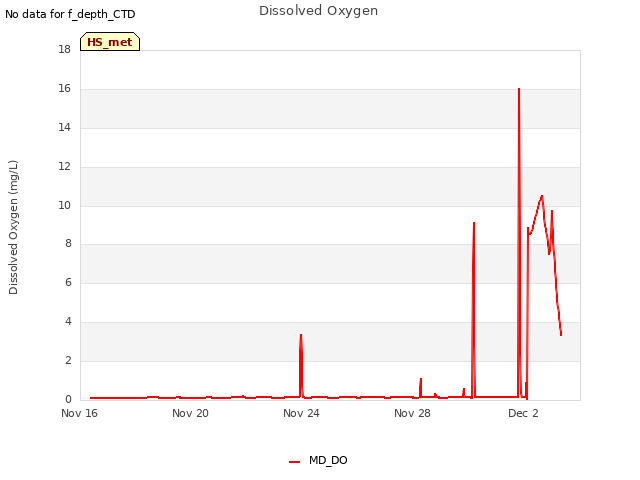
Task: Select the Dissolved Oxygen chart title
Action: pos(318,11)
